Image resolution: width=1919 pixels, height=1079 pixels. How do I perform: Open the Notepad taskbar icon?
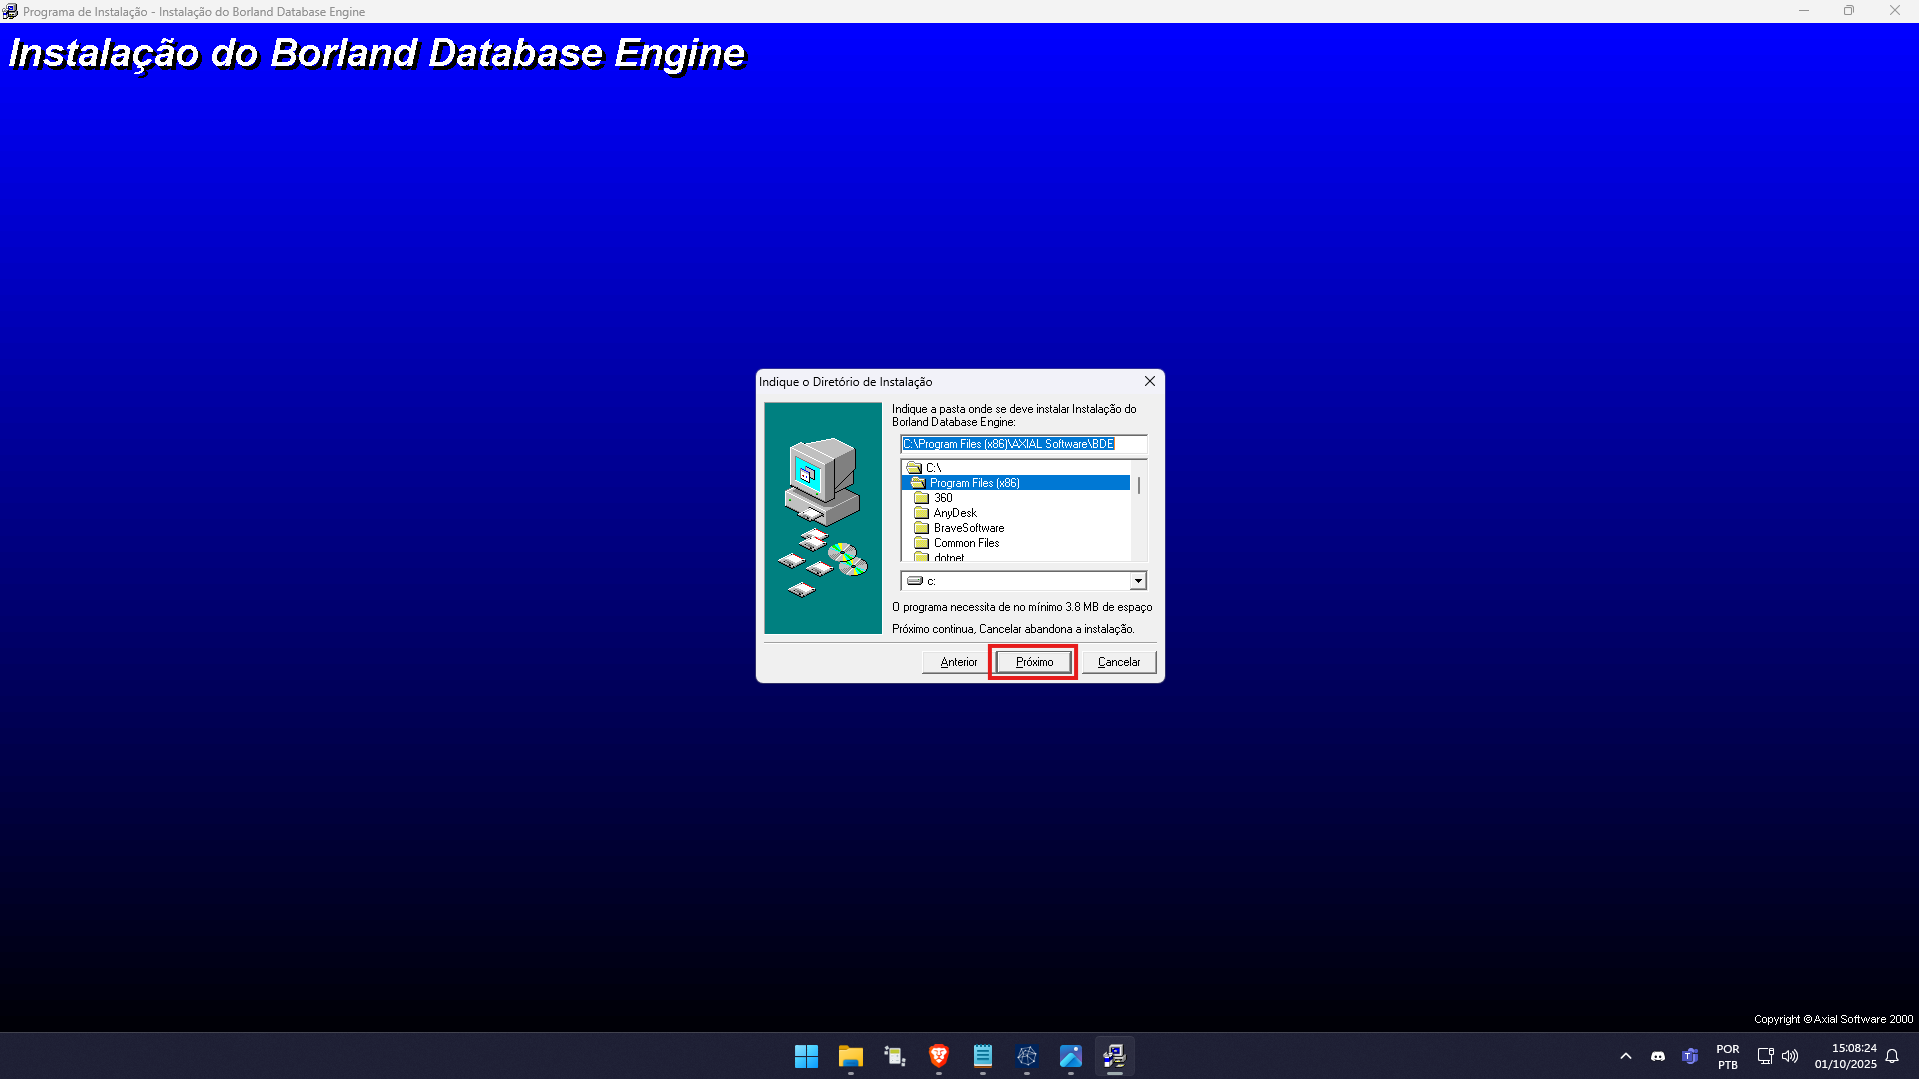tap(982, 1056)
